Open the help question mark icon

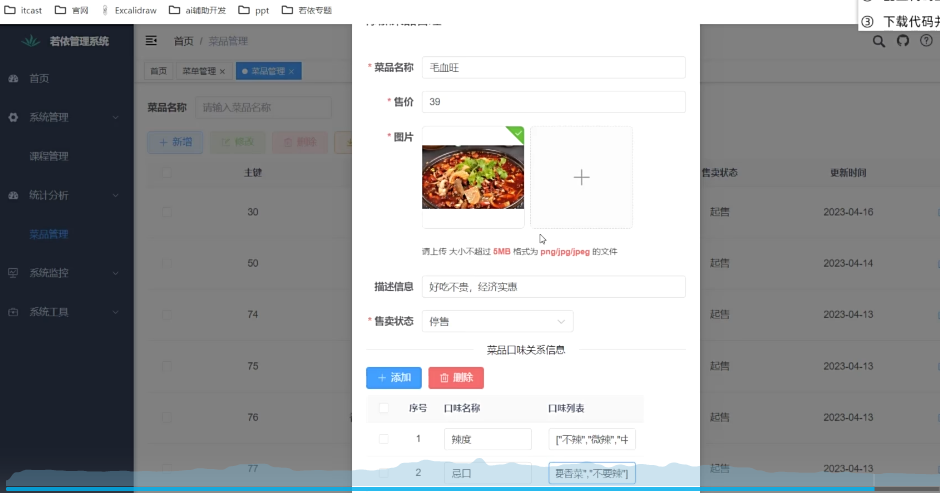(x=926, y=41)
